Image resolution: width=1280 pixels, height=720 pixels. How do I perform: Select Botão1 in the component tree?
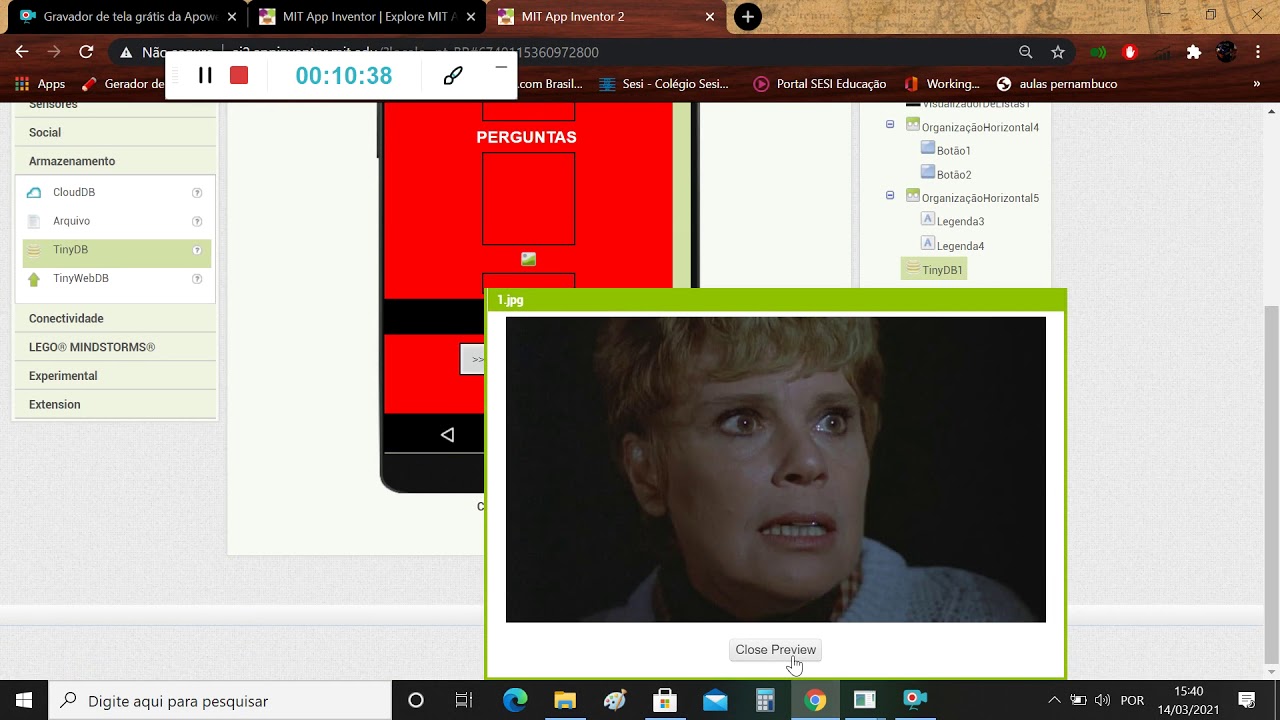[945, 150]
